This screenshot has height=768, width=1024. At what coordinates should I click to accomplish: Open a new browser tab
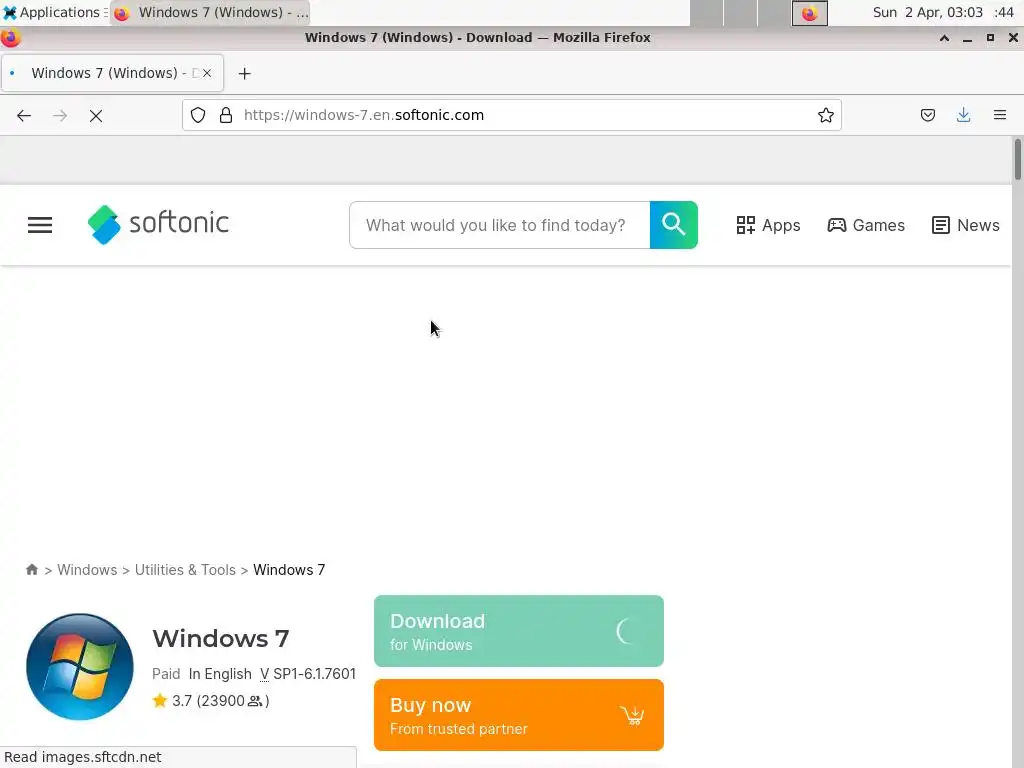point(244,74)
